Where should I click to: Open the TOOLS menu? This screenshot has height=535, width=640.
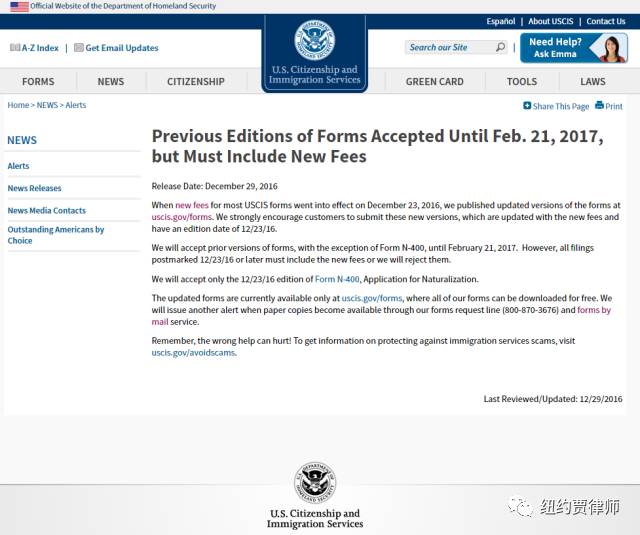(x=522, y=82)
